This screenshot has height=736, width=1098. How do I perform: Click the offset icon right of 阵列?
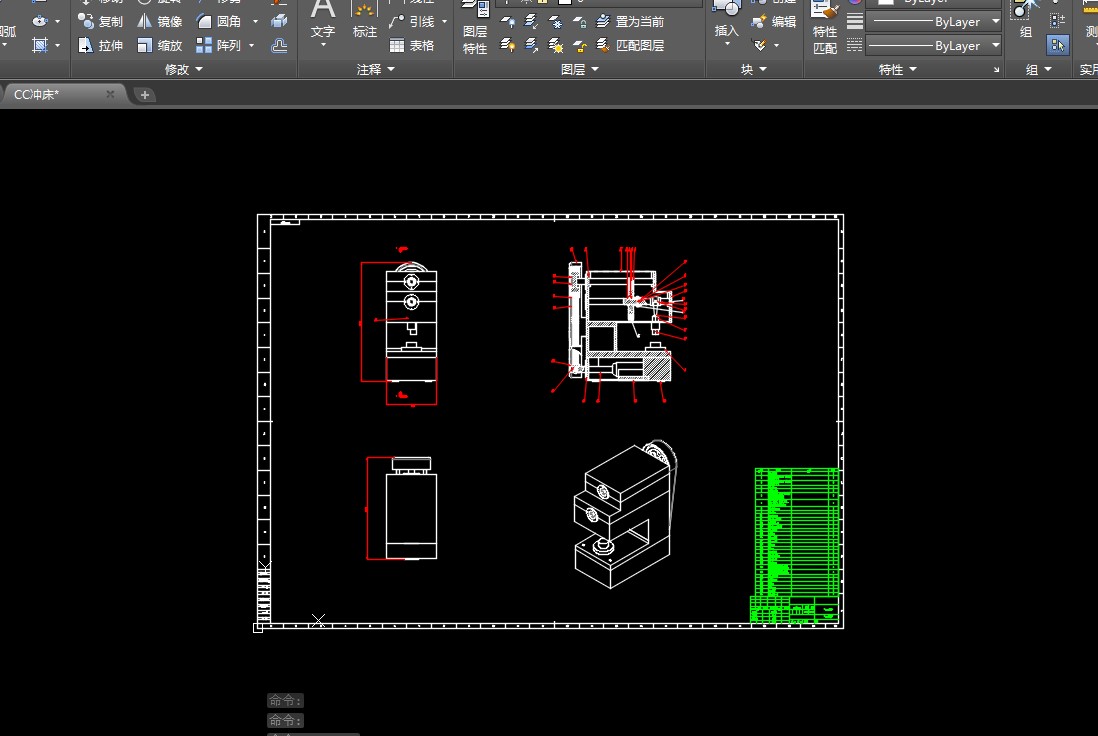[279, 46]
